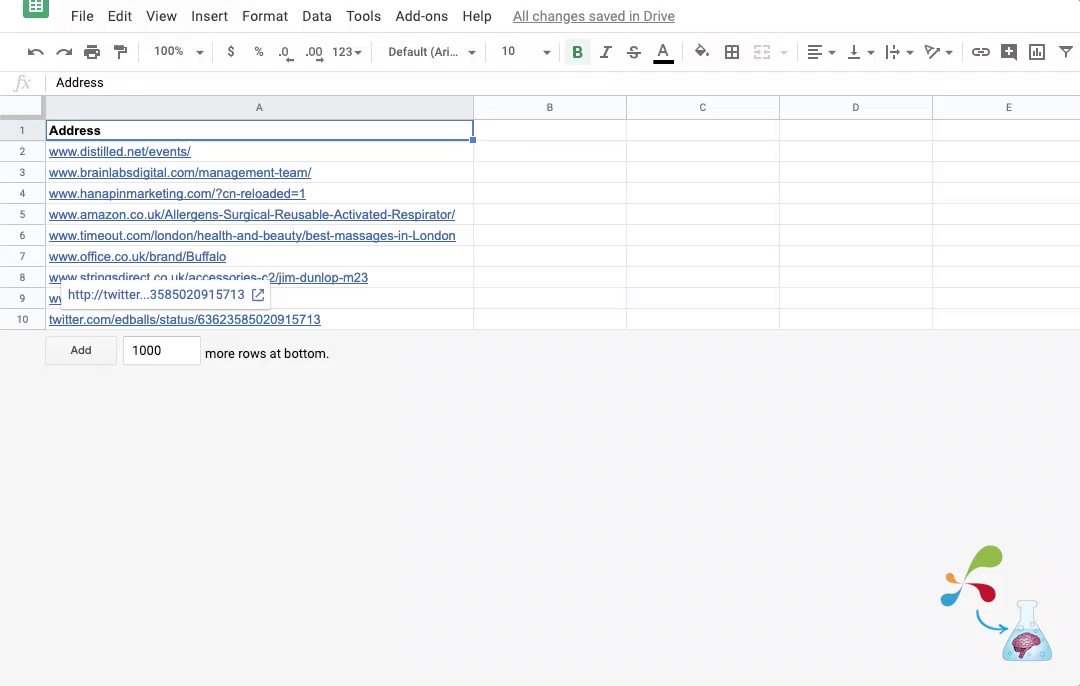Select column A header
This screenshot has height=686, width=1080.
[x=260, y=107]
